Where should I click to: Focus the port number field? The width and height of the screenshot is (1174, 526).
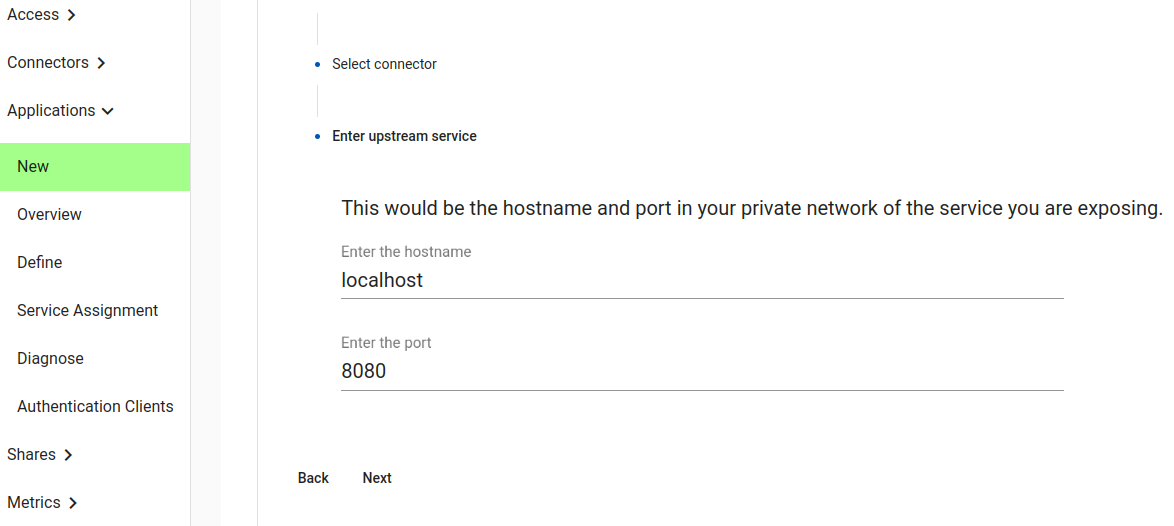pos(701,371)
